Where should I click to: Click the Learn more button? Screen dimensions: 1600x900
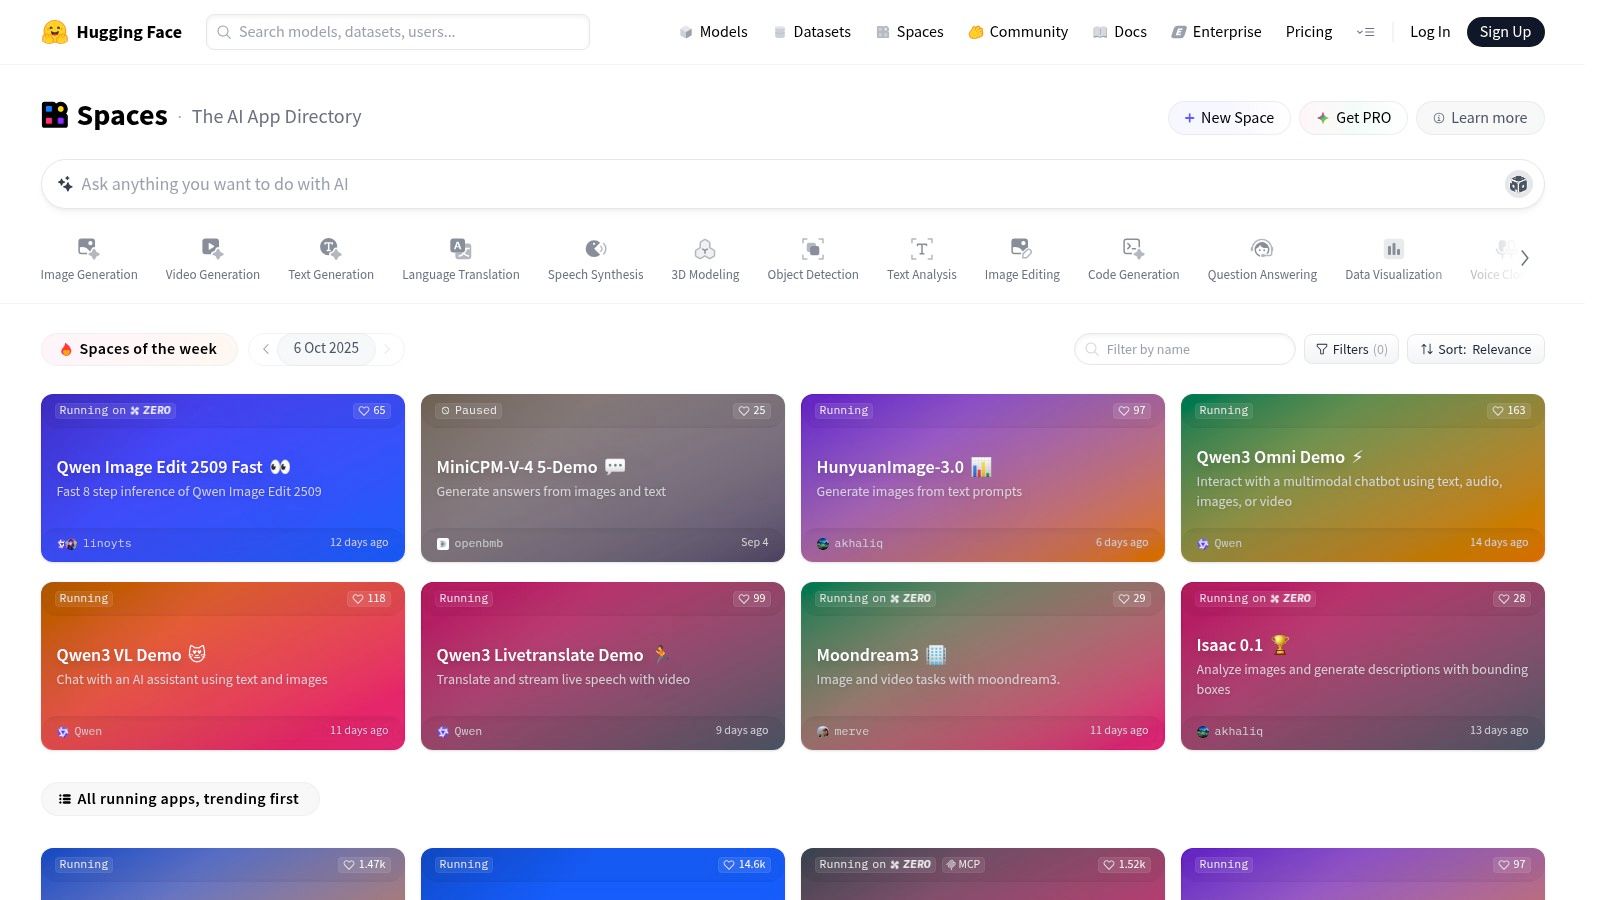tap(1480, 118)
